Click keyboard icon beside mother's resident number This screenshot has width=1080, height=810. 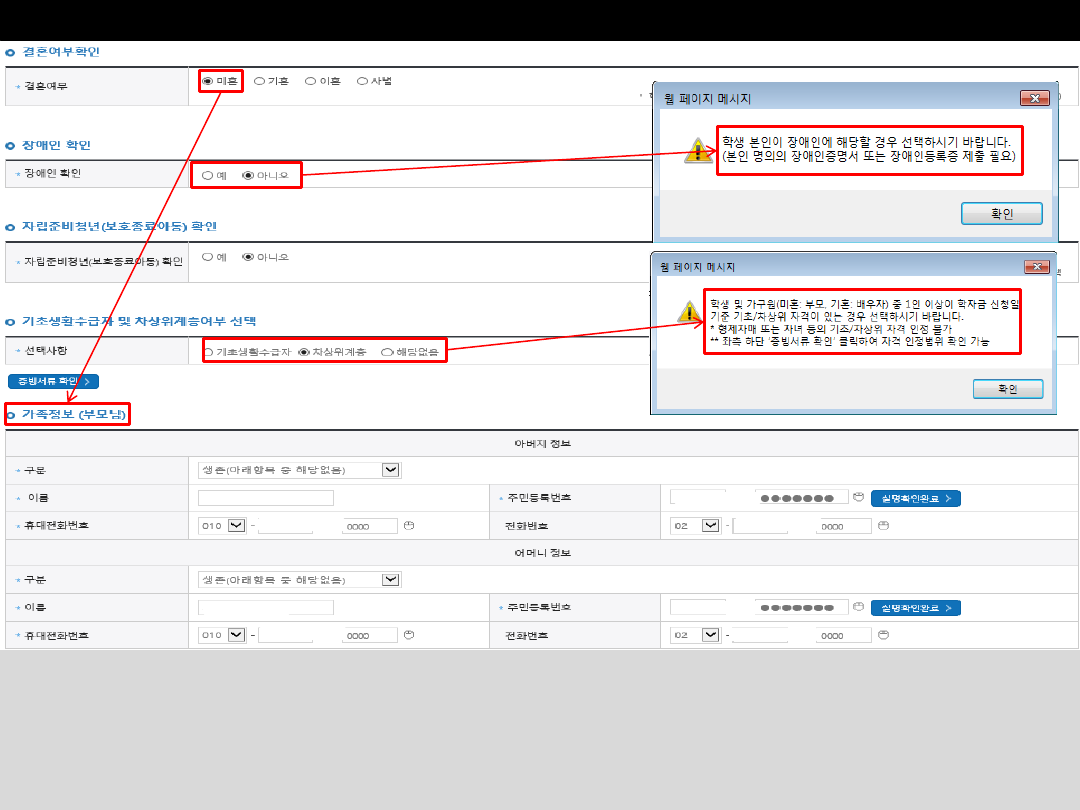pyautogui.click(x=858, y=607)
